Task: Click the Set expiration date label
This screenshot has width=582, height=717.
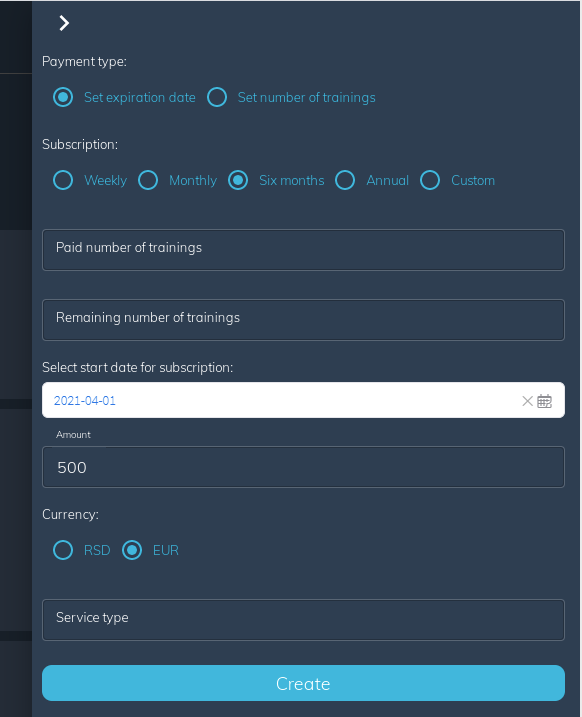Action: click(140, 97)
